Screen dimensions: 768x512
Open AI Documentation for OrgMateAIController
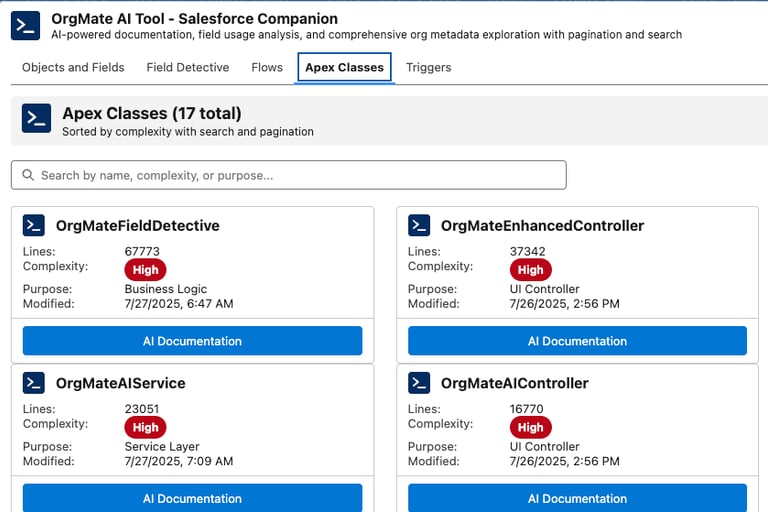tap(577, 498)
